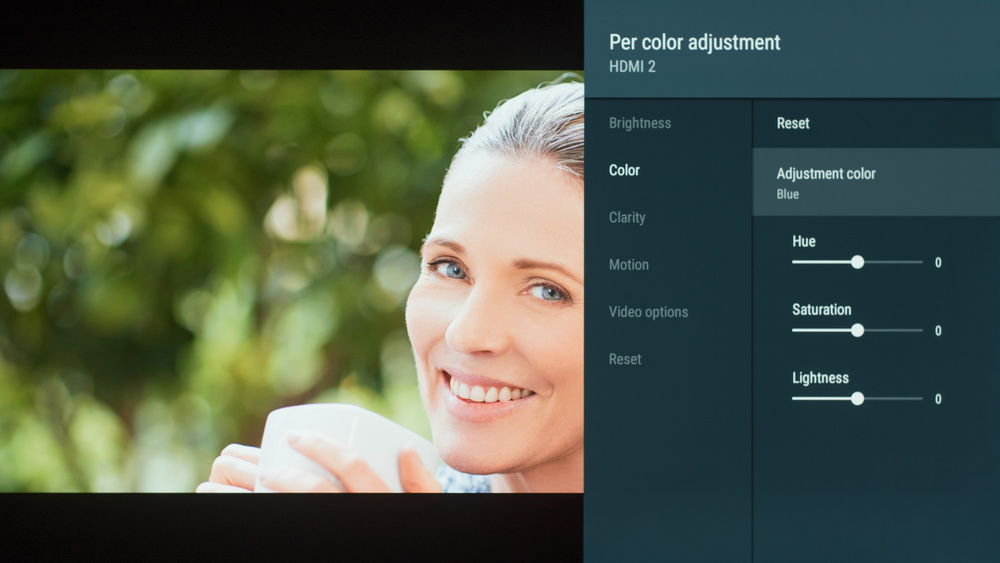The height and width of the screenshot is (563, 1000).
Task: Choose Reset at the bottom of the category list
Action: pos(624,359)
